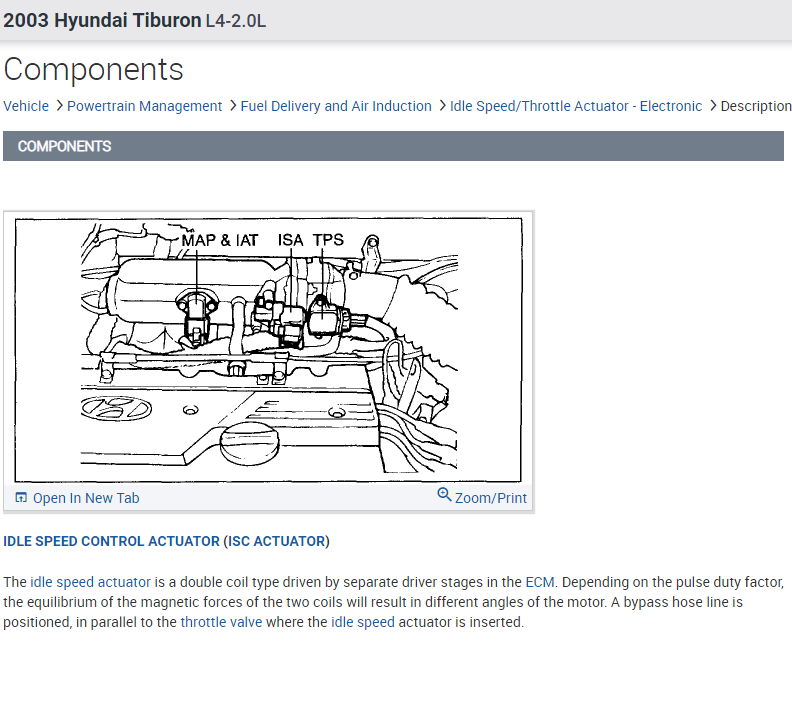This screenshot has width=792, height=721.
Task: Open the diagram in a new tab
Action: 86,498
